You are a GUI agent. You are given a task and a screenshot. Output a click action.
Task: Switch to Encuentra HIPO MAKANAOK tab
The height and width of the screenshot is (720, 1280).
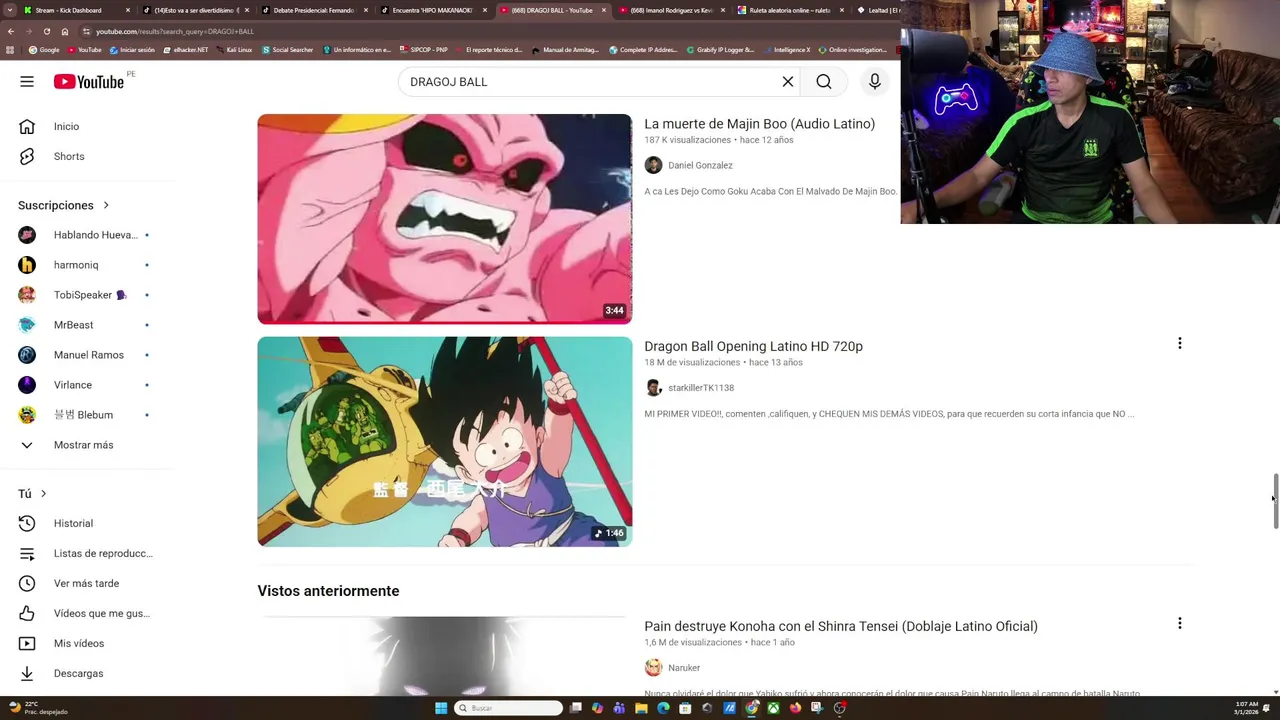coord(432,10)
